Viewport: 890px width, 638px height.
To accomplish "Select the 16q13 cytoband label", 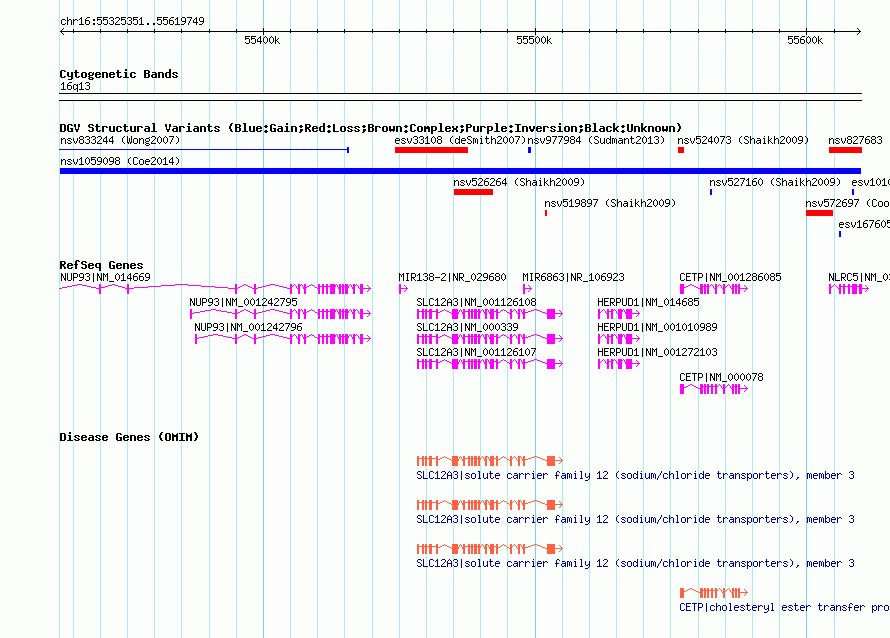I will [x=75, y=86].
